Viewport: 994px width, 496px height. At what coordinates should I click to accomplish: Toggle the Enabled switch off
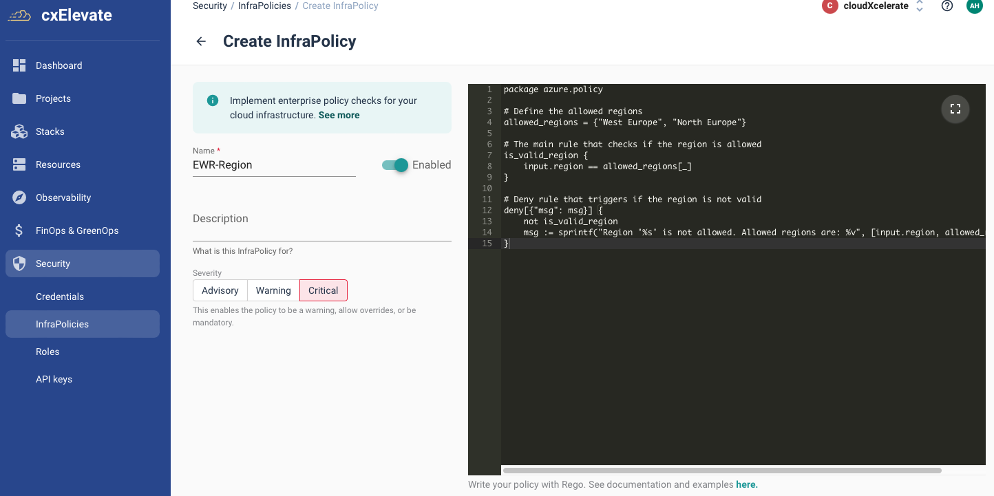(x=395, y=165)
